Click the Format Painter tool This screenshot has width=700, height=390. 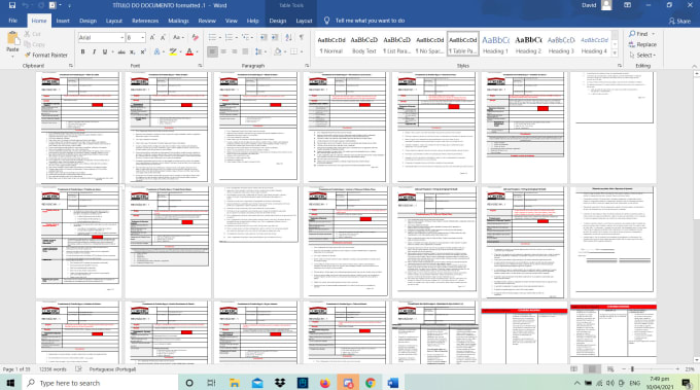tap(46, 55)
